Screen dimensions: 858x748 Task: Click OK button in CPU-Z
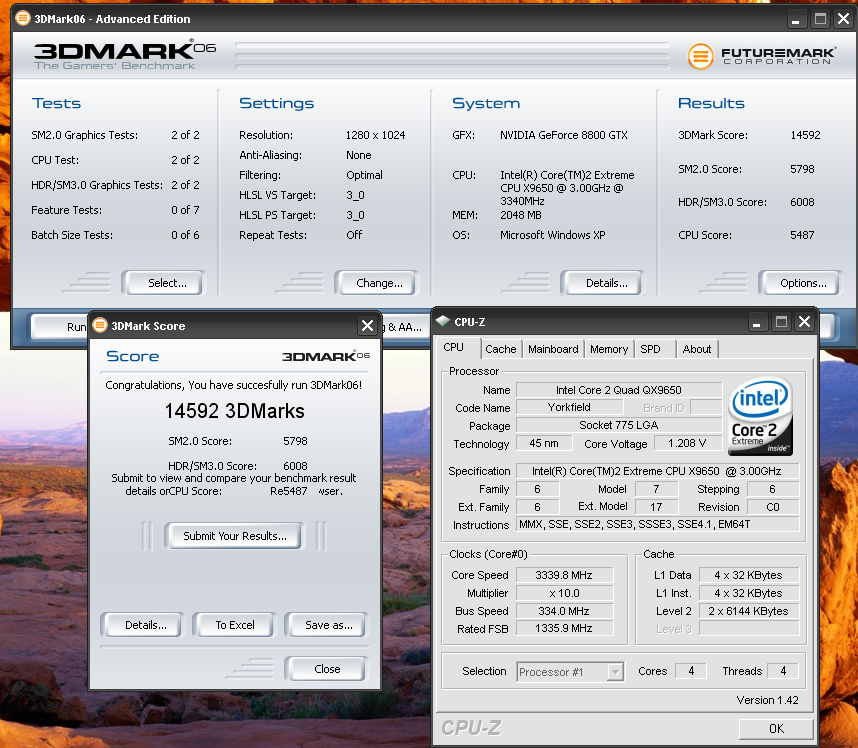click(776, 728)
